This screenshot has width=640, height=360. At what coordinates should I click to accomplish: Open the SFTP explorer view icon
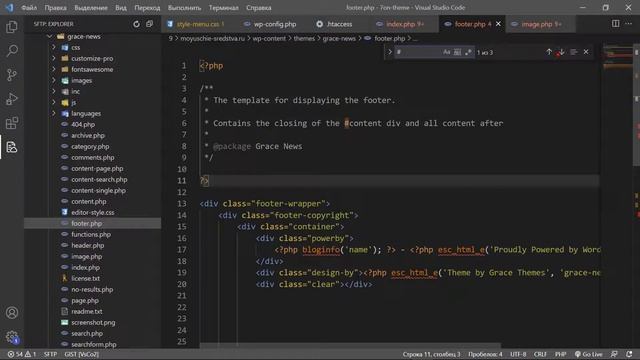coord(12,147)
